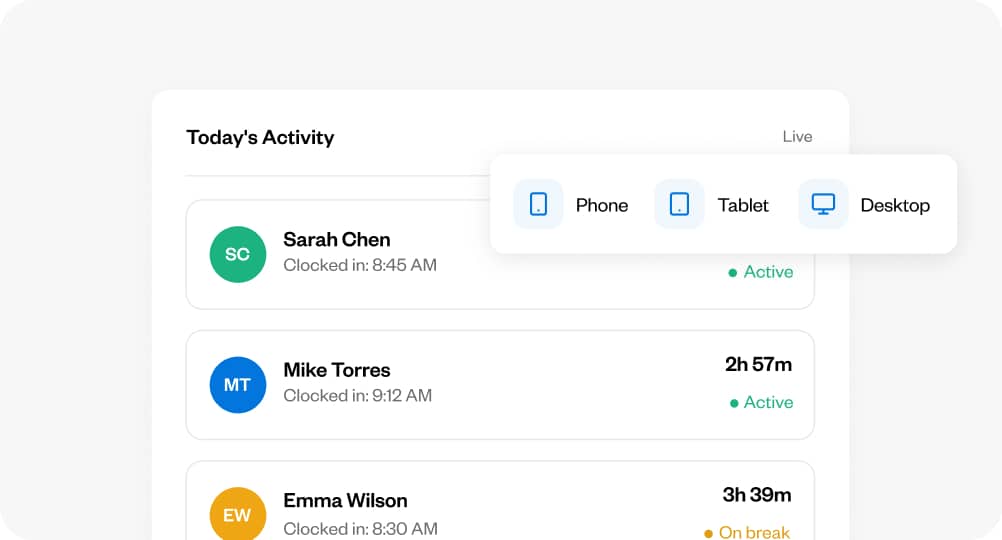Click Sarah Chen's clocked in time

[360, 265]
